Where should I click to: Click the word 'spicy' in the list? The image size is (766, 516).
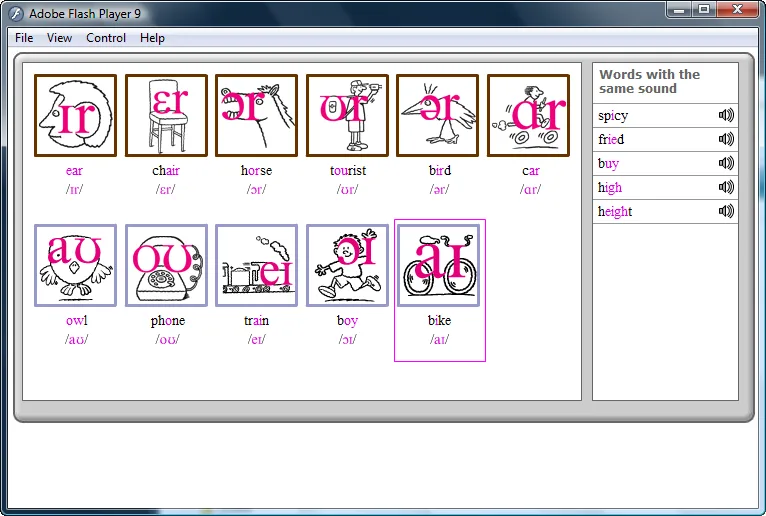613,116
